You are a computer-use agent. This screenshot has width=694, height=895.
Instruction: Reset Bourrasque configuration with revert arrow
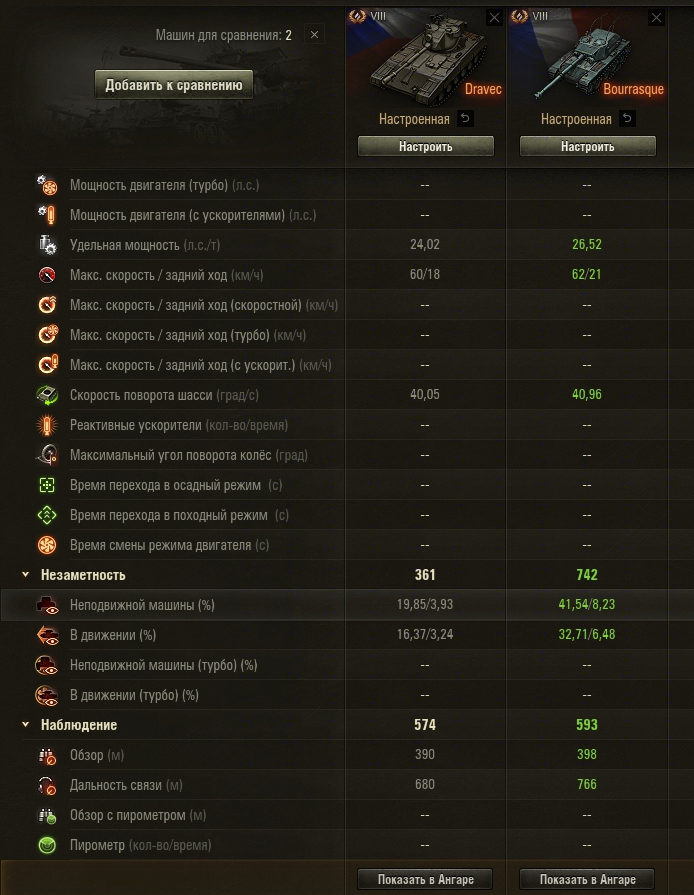pos(627,119)
